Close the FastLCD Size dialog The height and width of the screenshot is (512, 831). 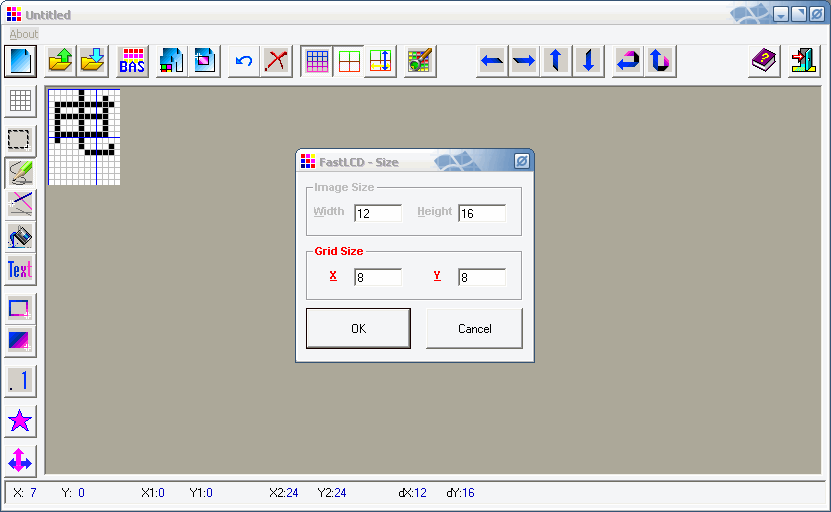click(521, 161)
